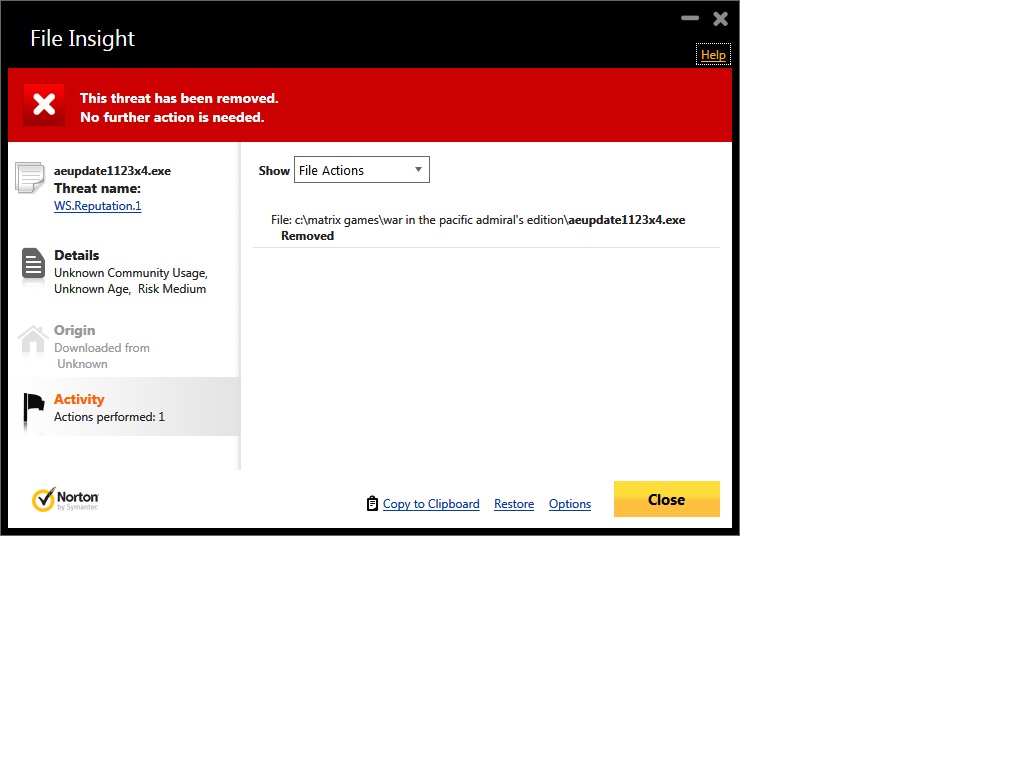The height and width of the screenshot is (777, 1029).
Task: Close File Insight with the top-right X
Action: click(x=721, y=18)
